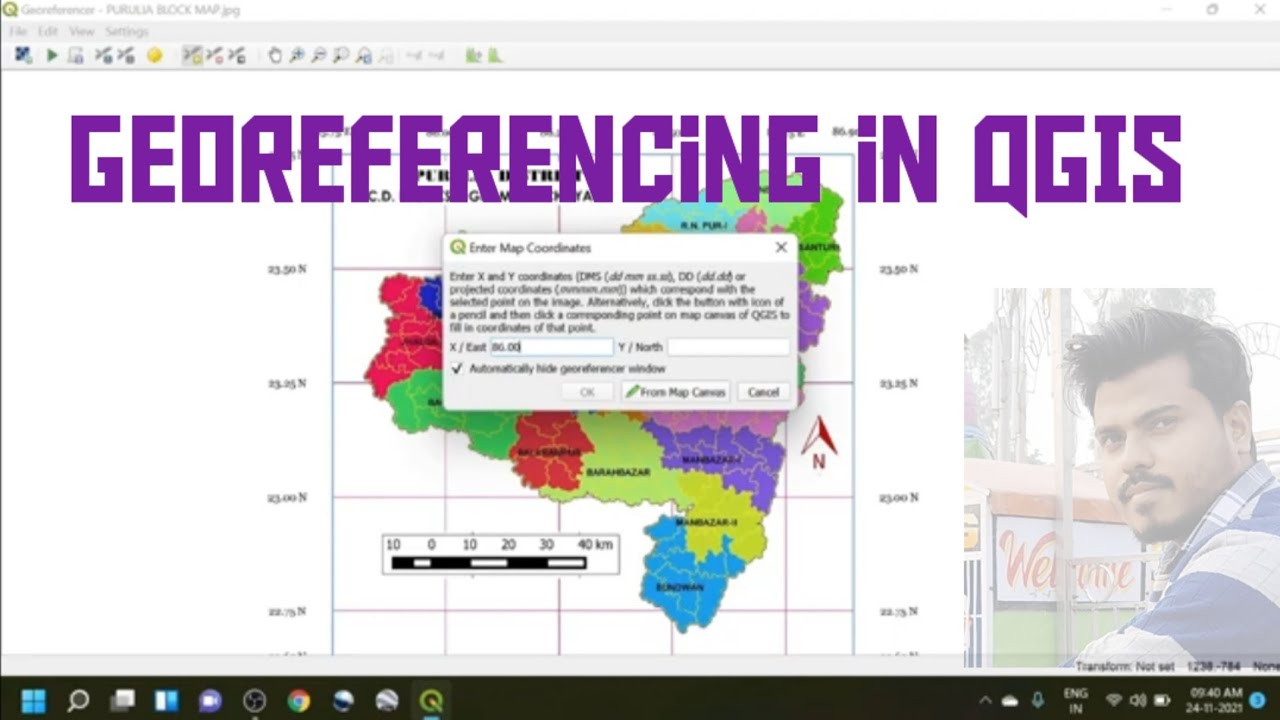Close the Enter Map Coordinates dialog

[x=781, y=247]
